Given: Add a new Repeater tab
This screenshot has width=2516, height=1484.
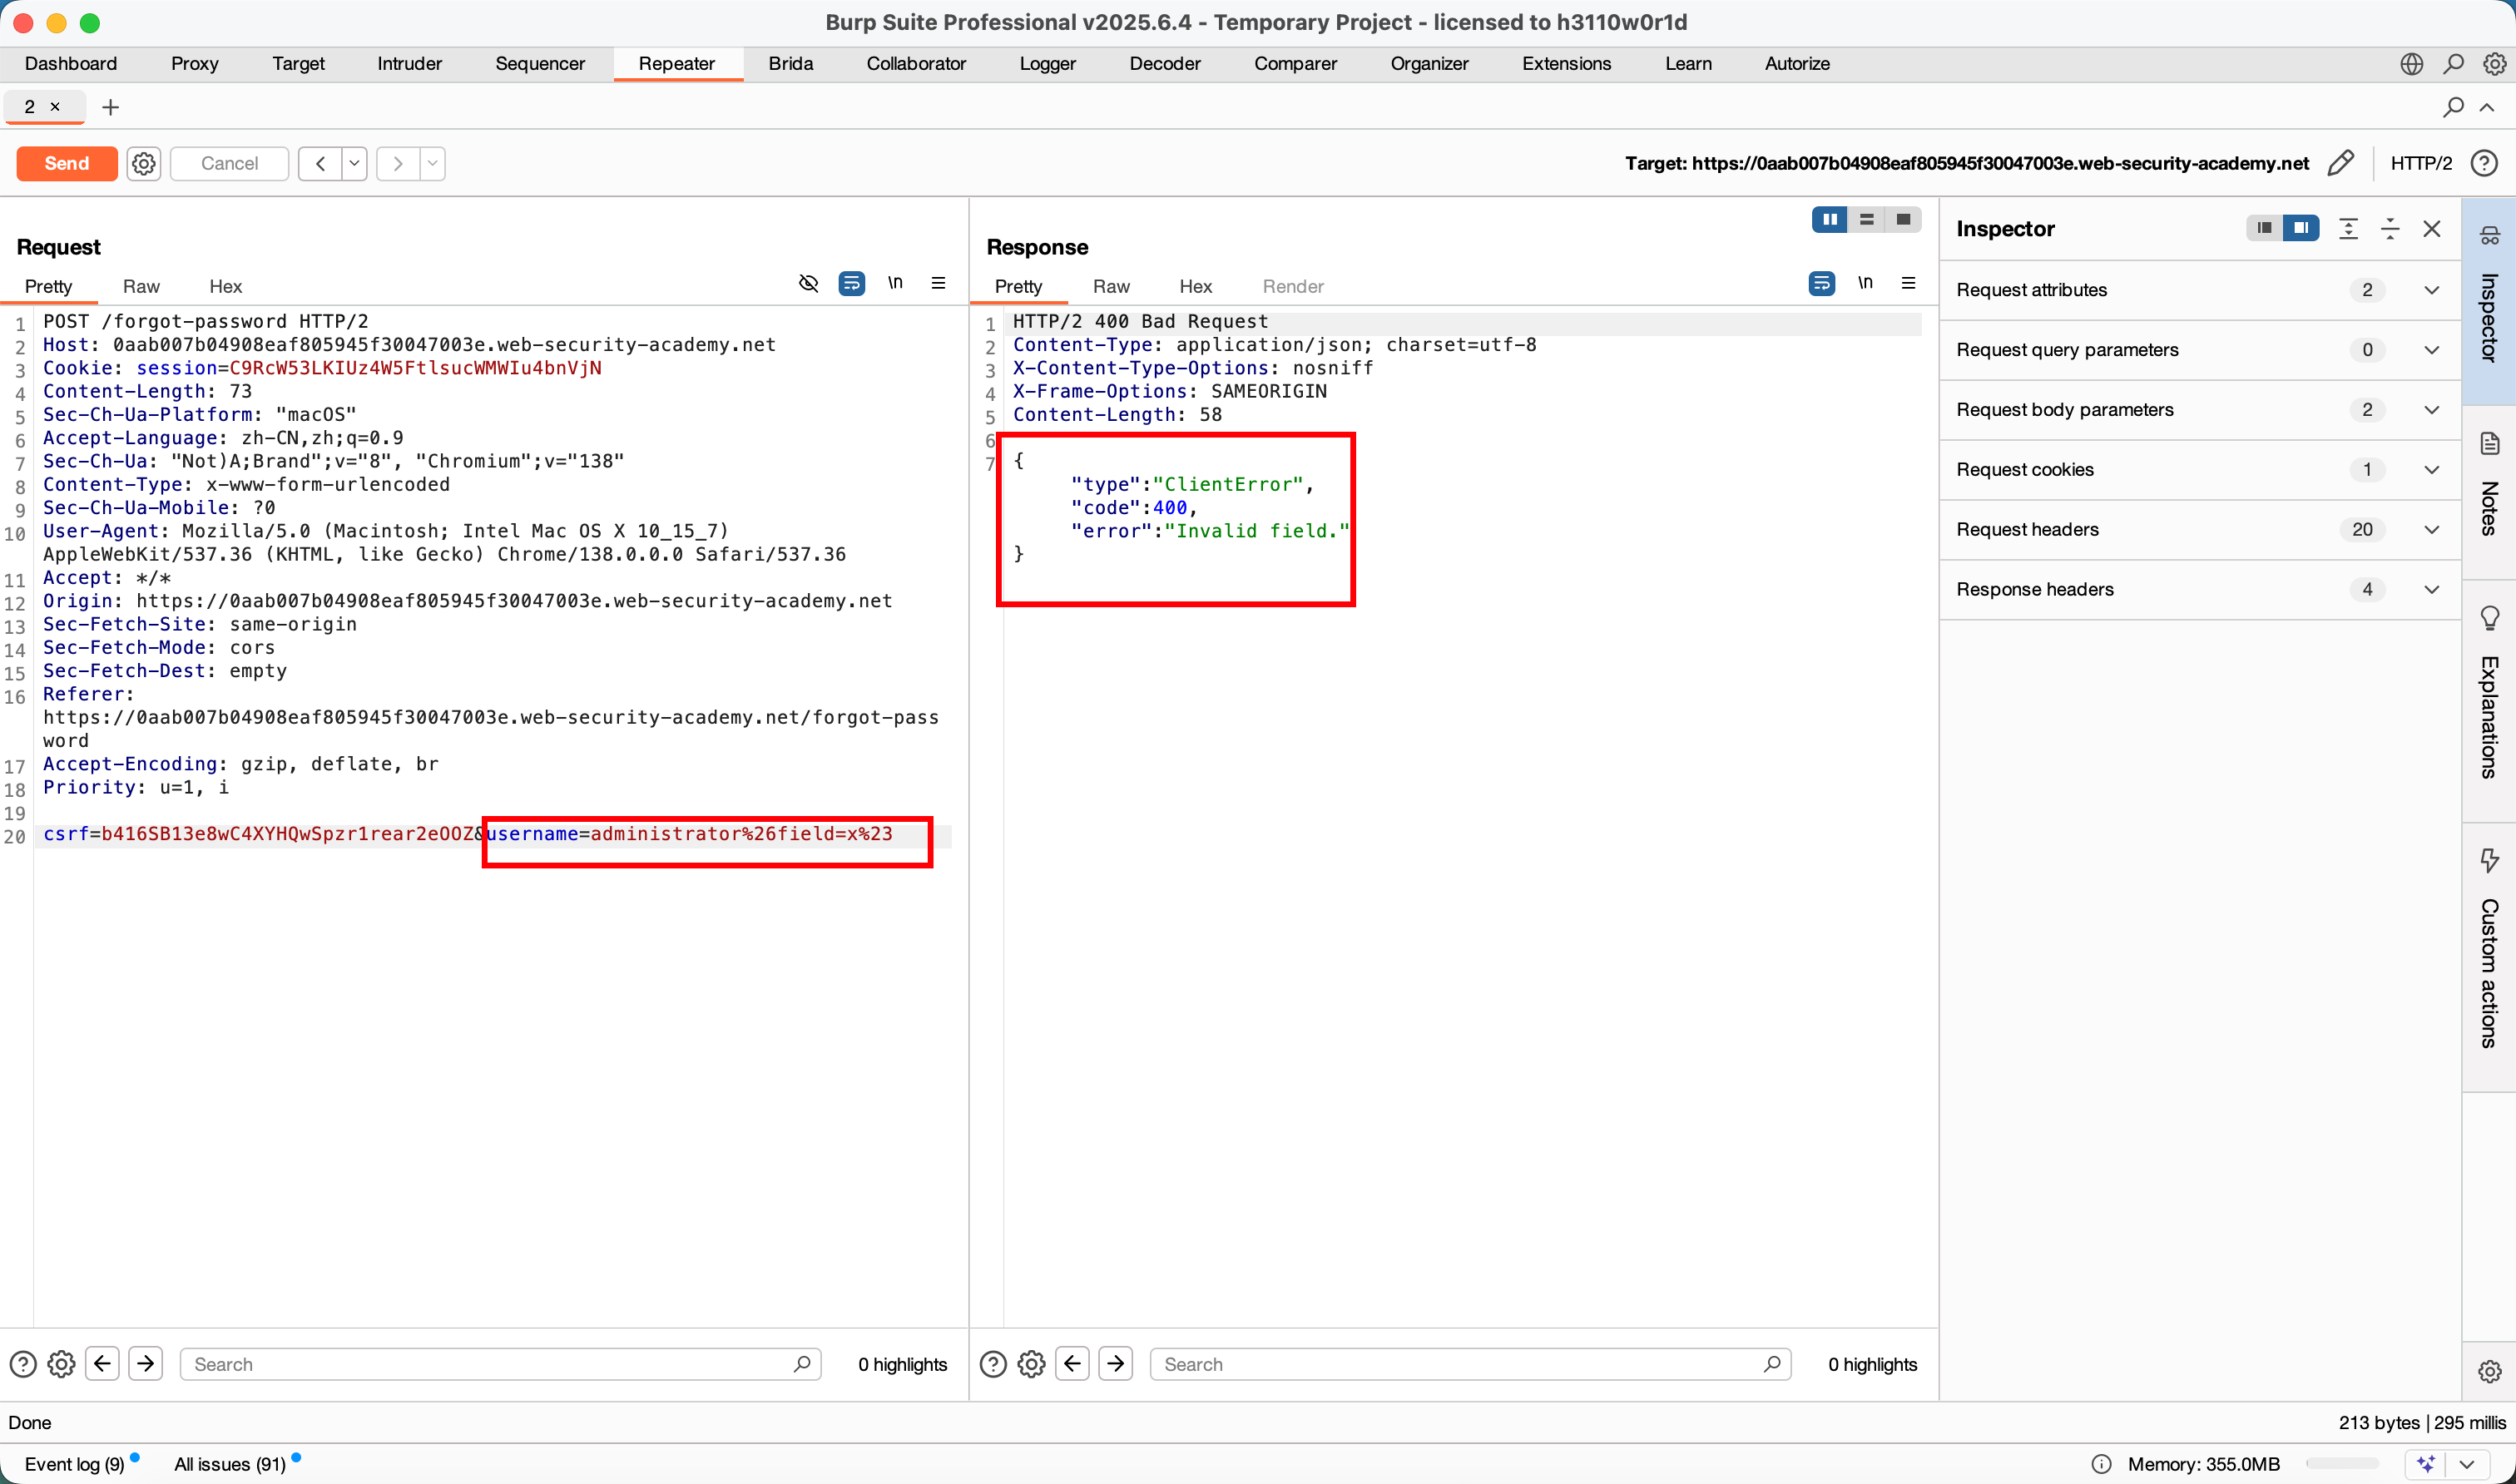Looking at the screenshot, I should tap(111, 107).
